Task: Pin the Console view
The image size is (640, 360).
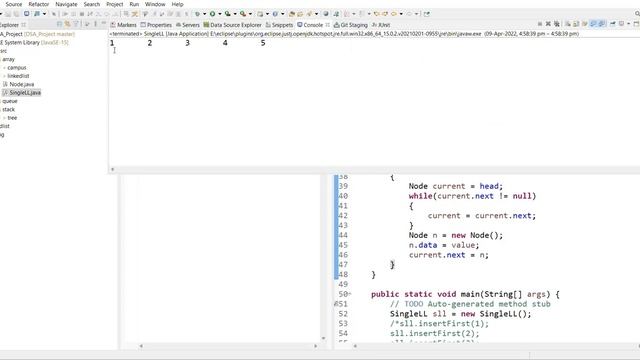Action: (613, 24)
